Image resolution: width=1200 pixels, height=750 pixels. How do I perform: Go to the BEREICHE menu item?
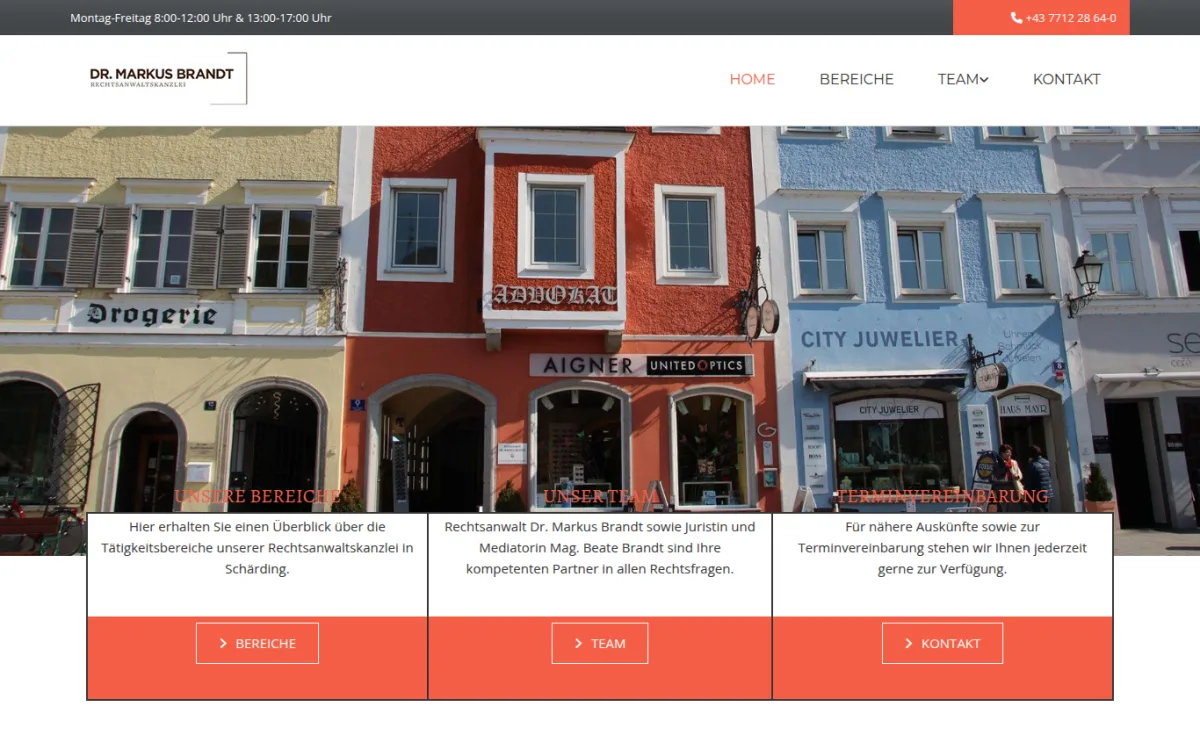tap(856, 79)
